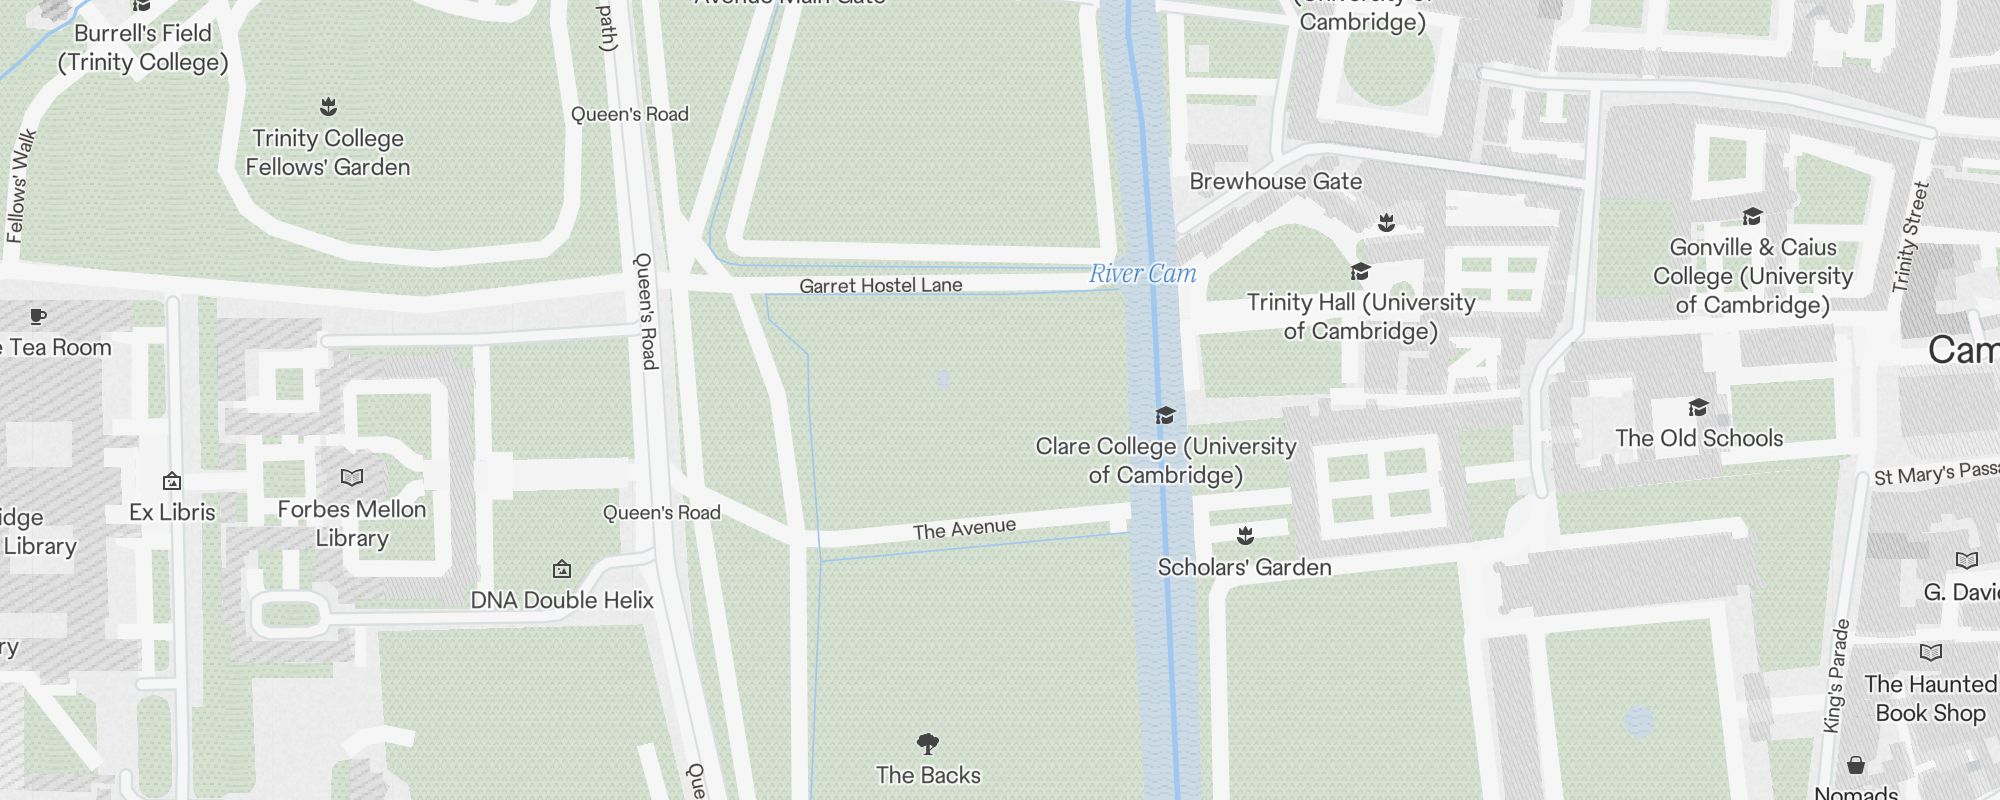Open the Ex Libris marker icon
The image size is (2000, 800).
click(172, 481)
